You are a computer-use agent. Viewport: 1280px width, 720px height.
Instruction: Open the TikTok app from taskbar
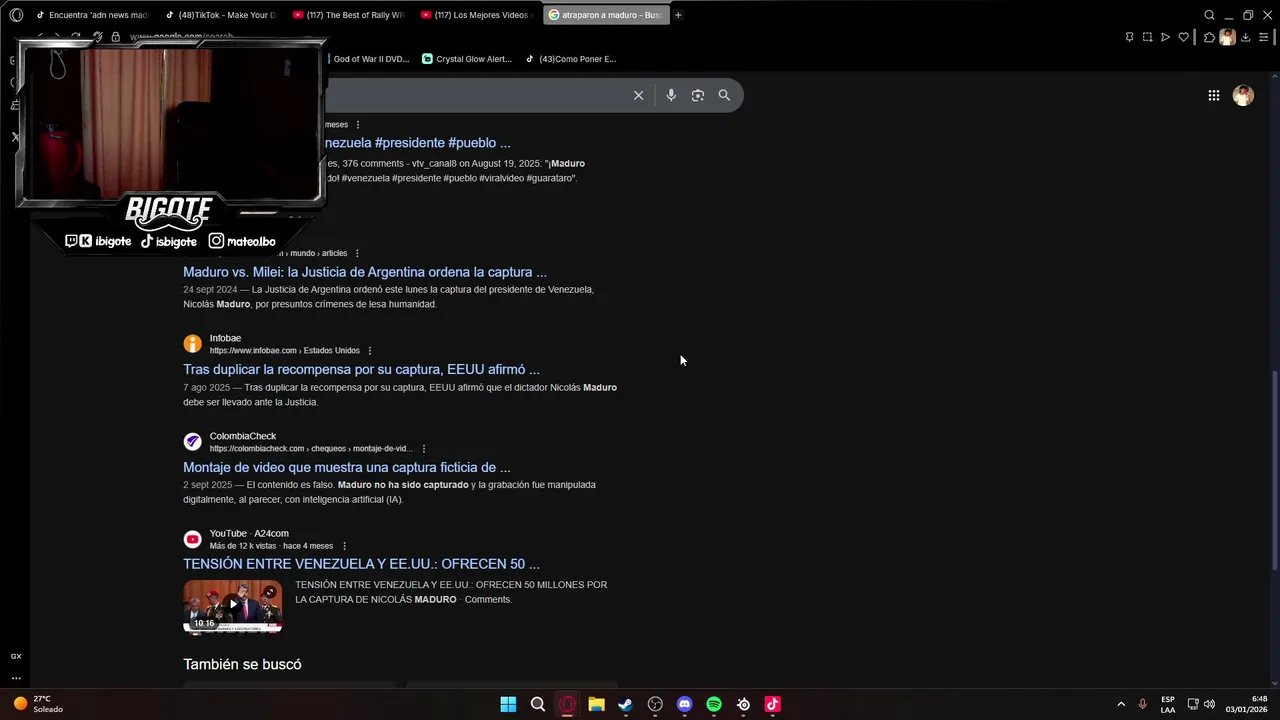[772, 704]
